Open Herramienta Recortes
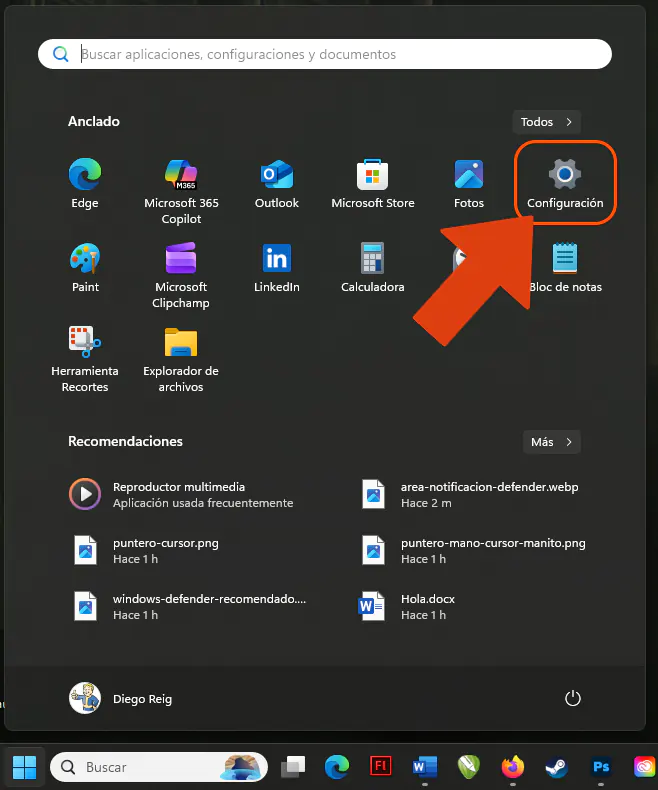 pos(85,359)
